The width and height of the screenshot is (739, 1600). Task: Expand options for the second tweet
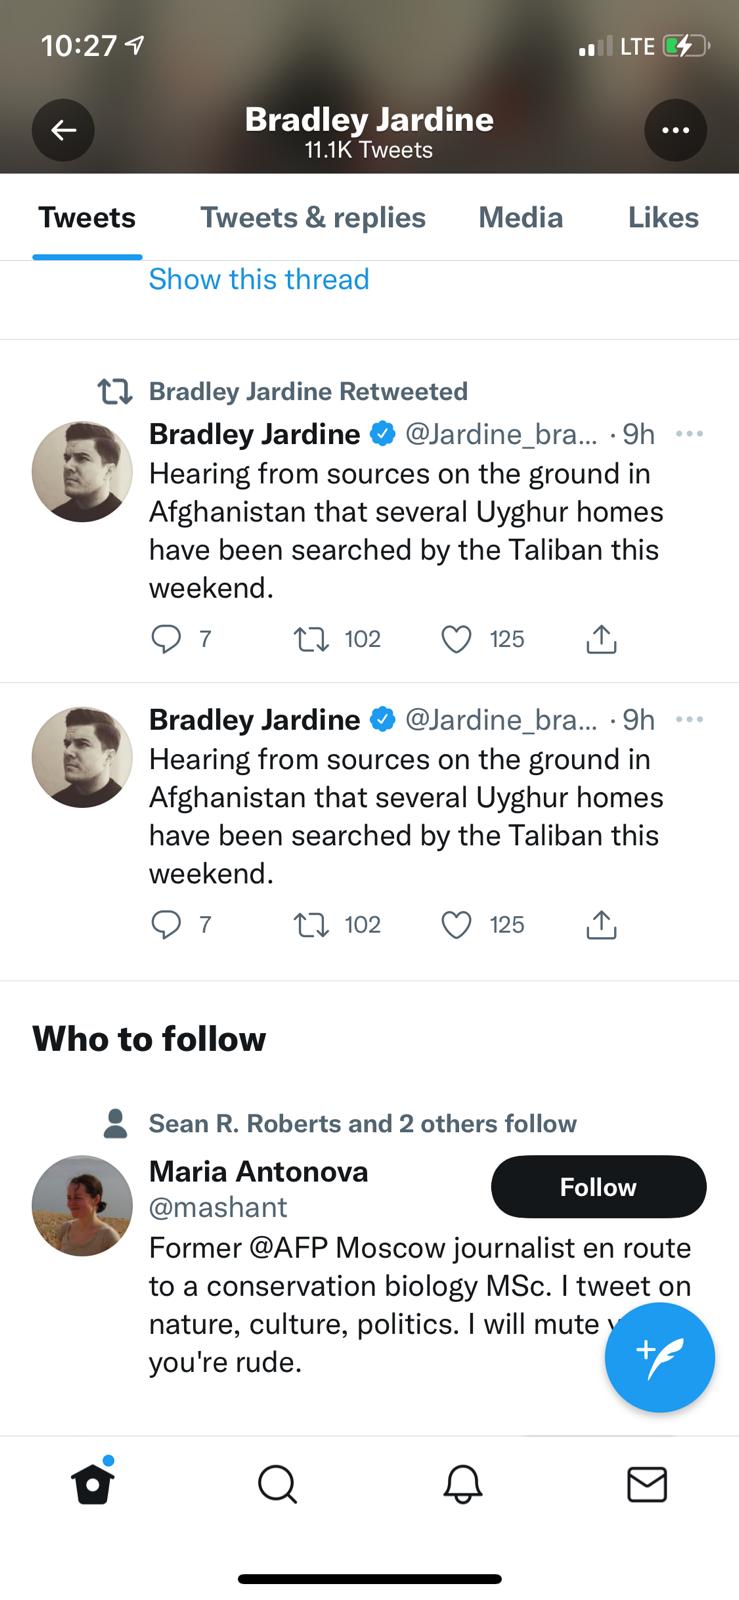[x=689, y=720]
